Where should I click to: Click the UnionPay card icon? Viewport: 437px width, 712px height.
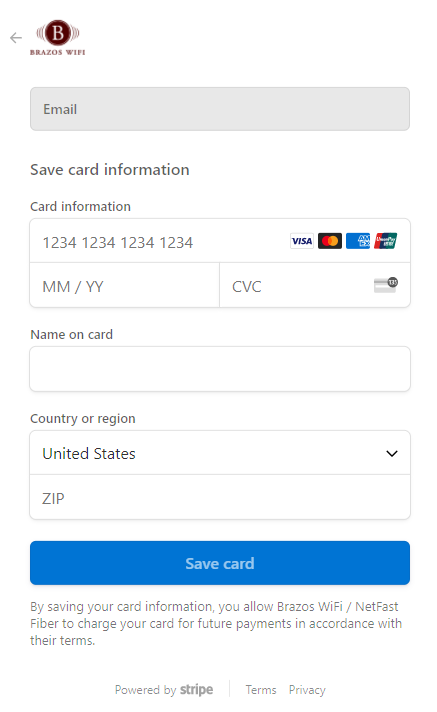click(x=386, y=241)
